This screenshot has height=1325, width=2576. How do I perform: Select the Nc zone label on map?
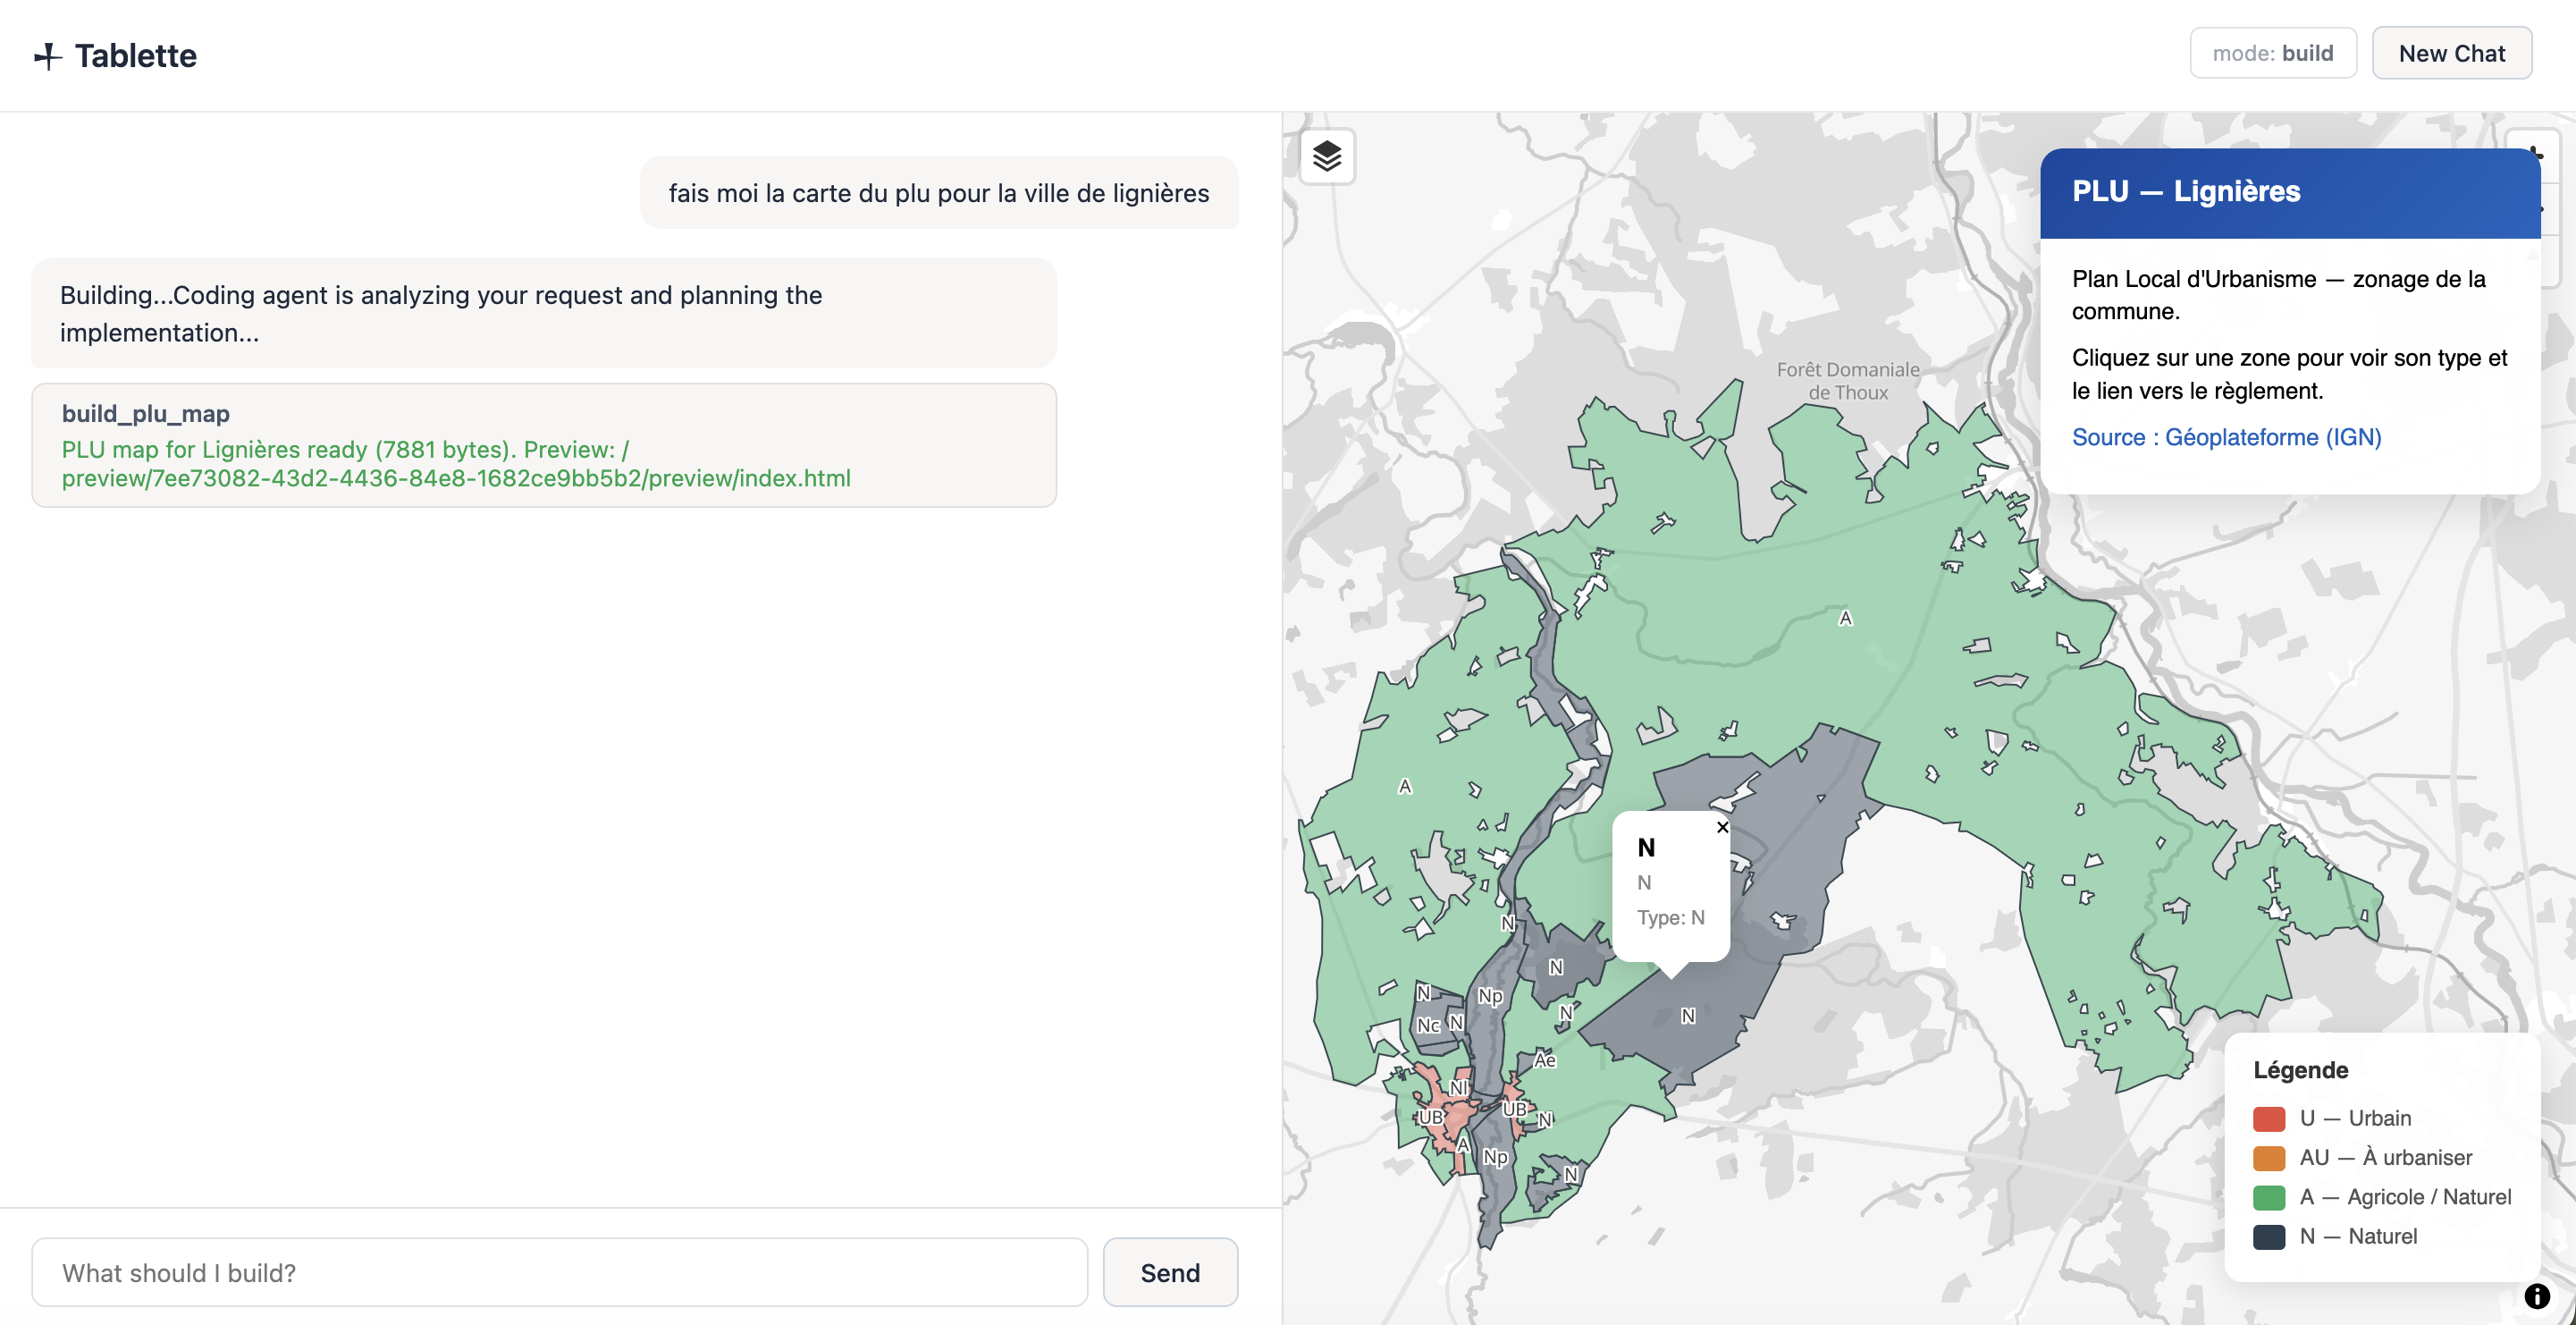[1428, 1025]
